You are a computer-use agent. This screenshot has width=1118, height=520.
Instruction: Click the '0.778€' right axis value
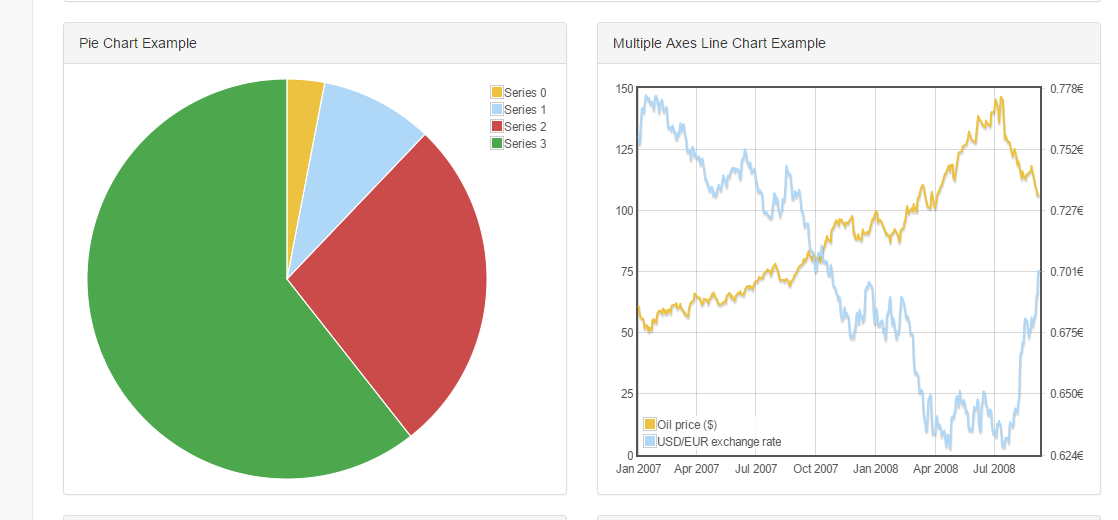(1067, 88)
